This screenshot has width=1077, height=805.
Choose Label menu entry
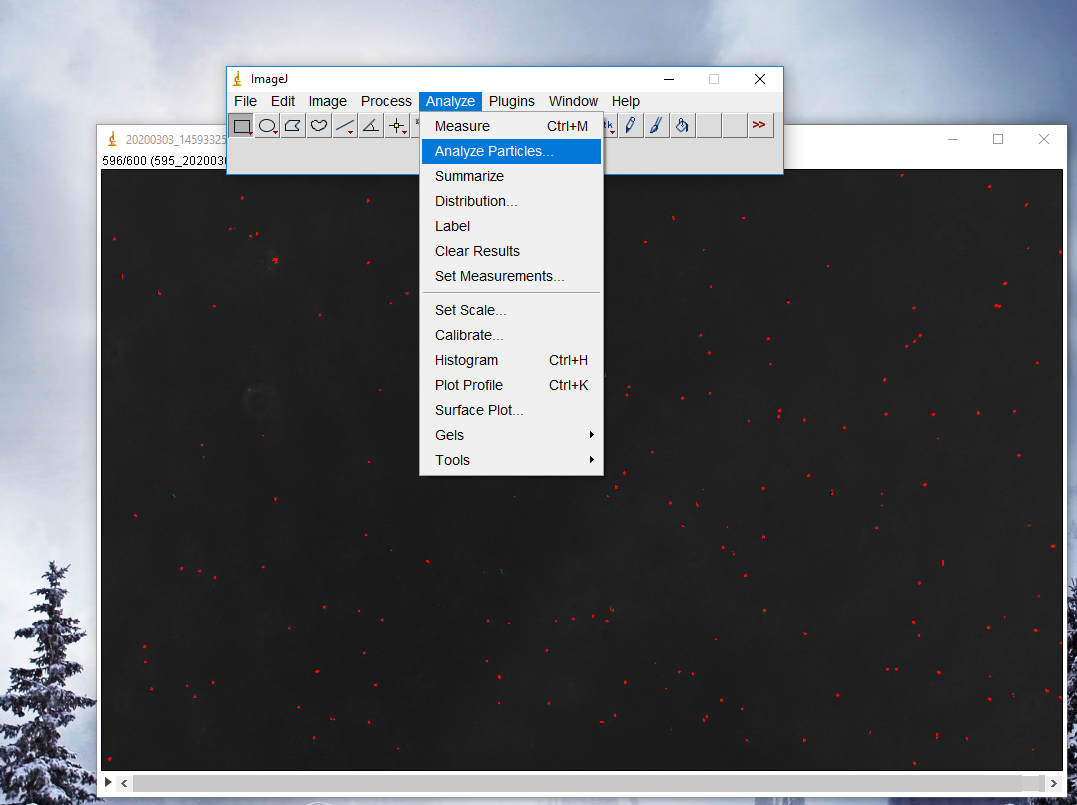(511, 226)
